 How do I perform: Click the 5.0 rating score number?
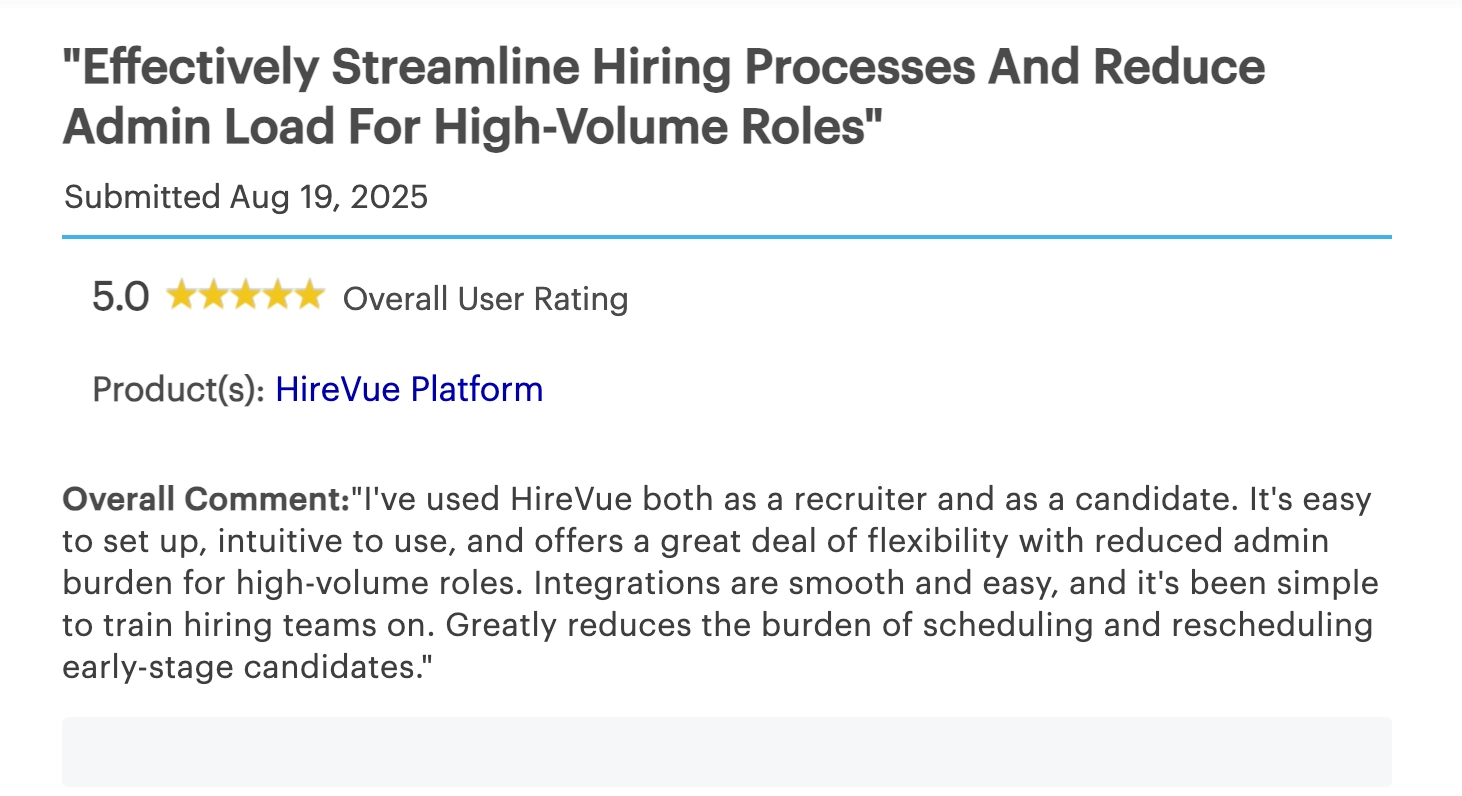121,297
